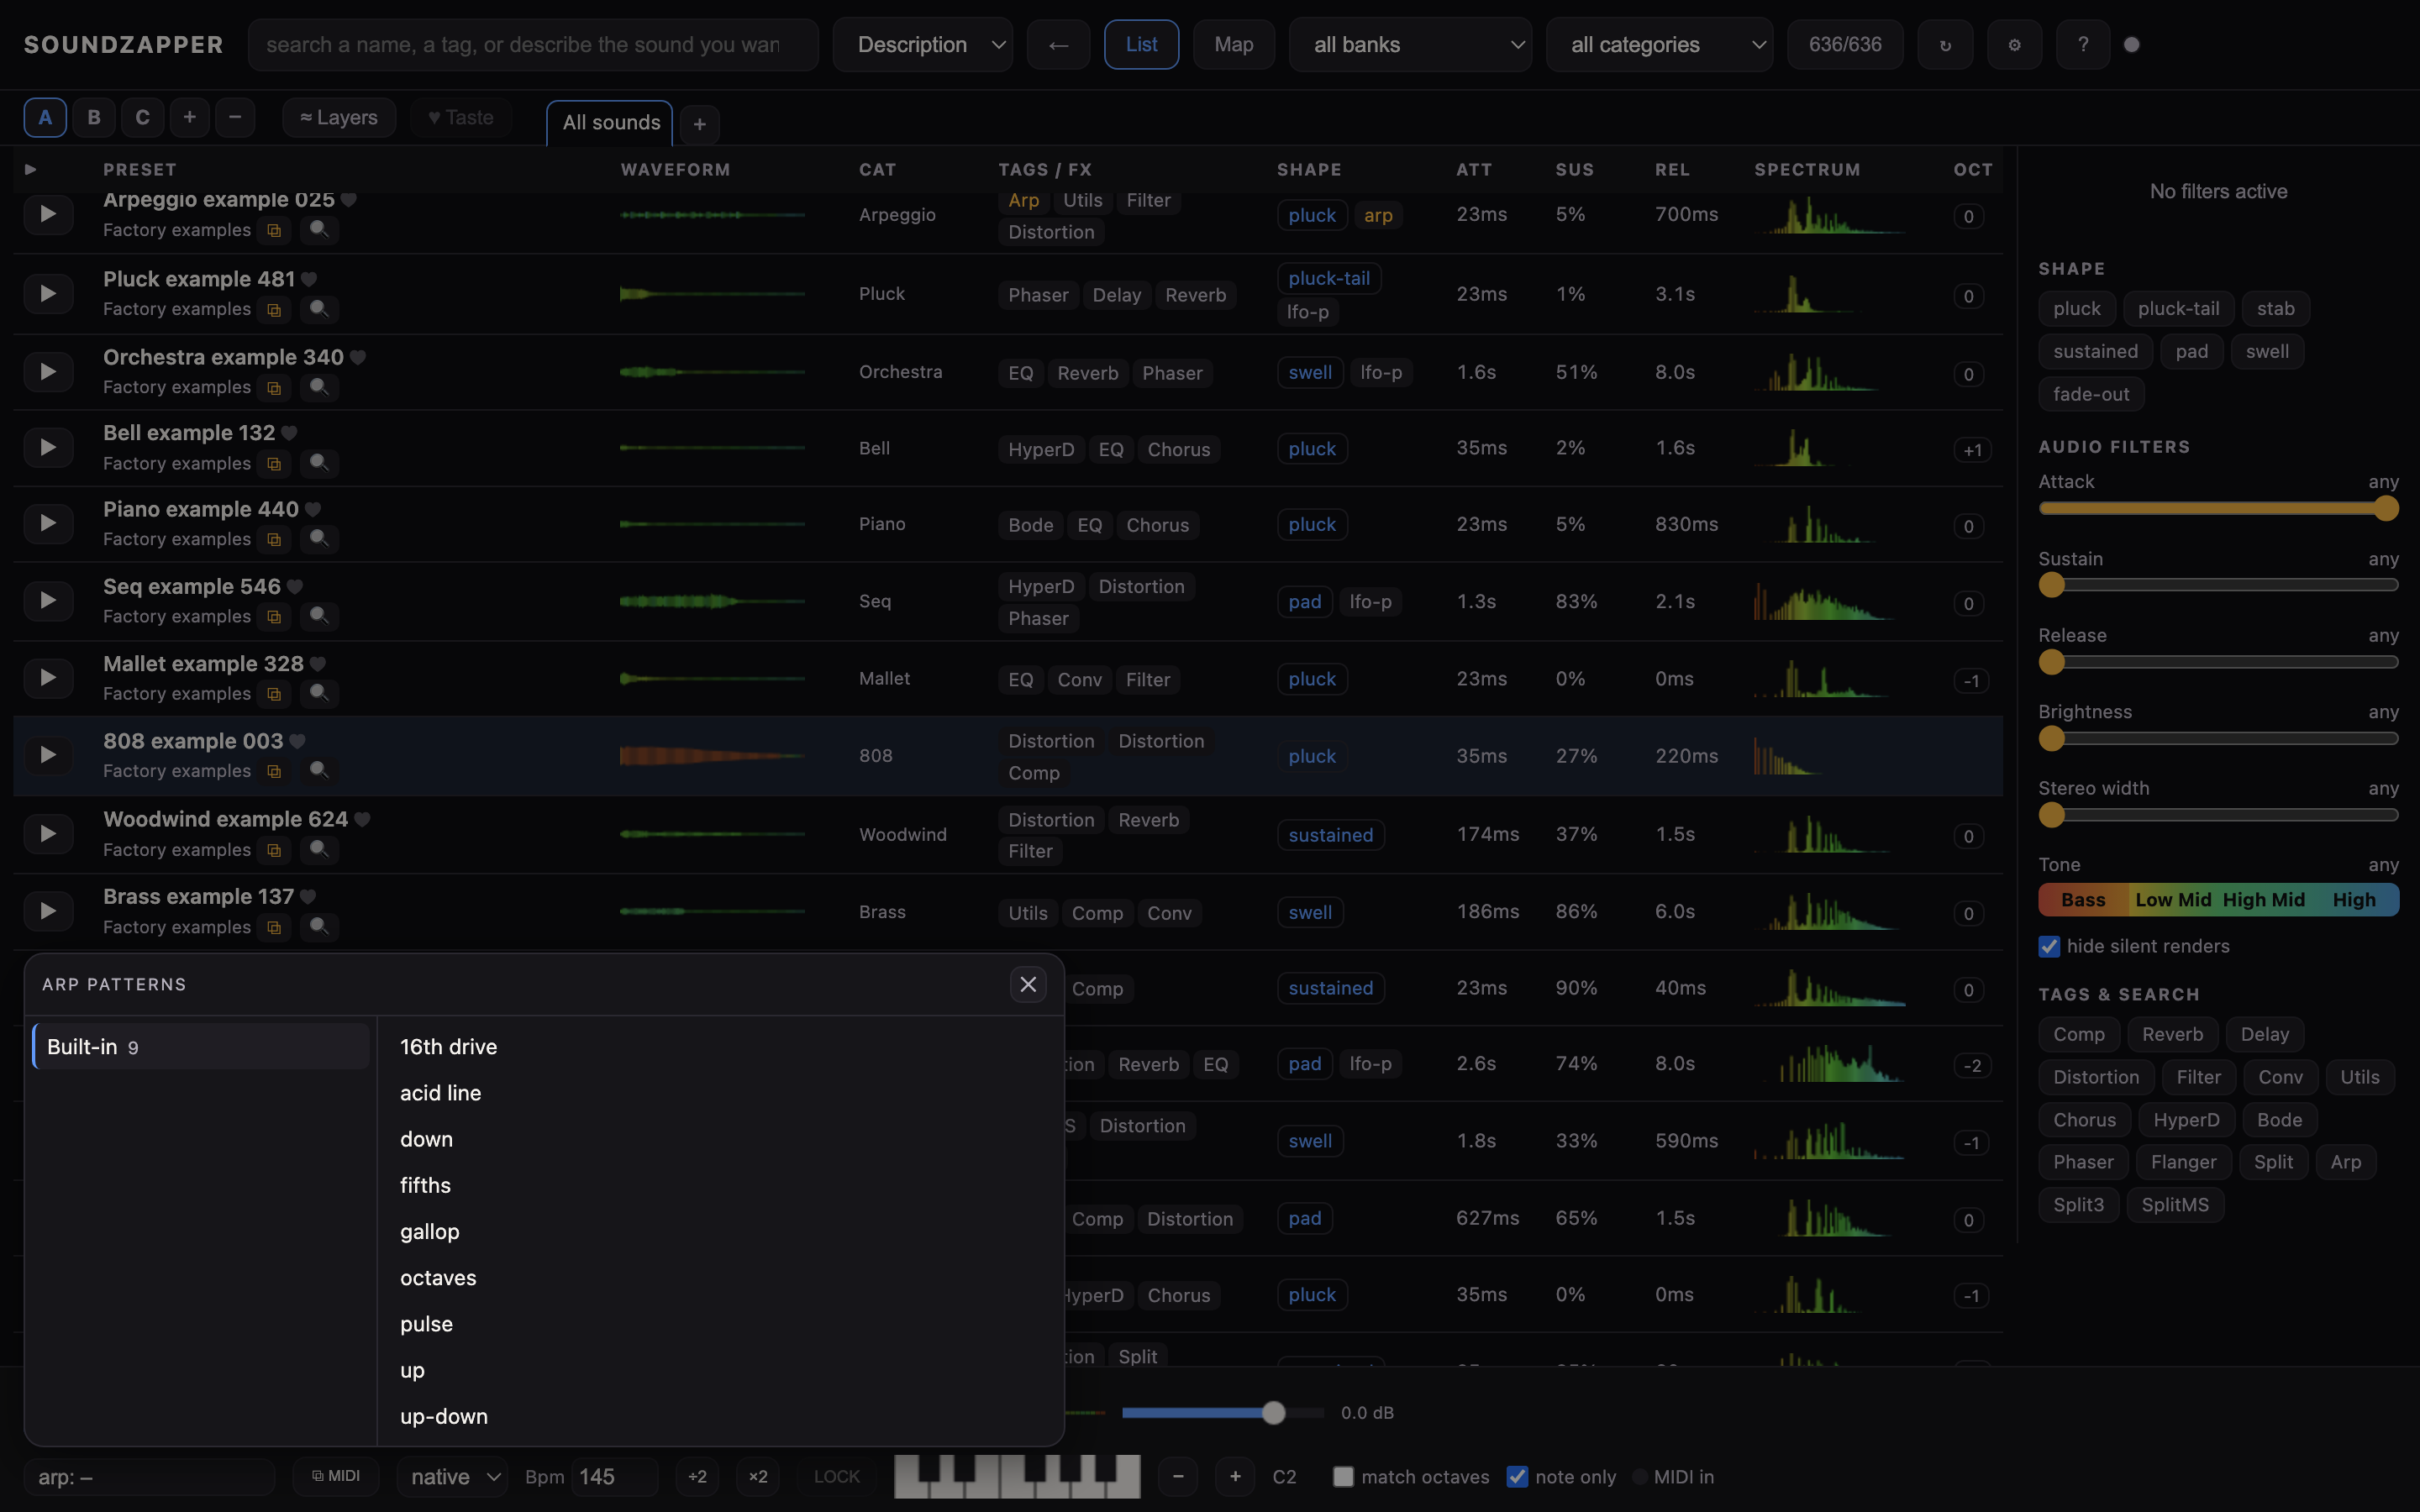Lower keyboard octave with minus button

[x=1178, y=1477]
